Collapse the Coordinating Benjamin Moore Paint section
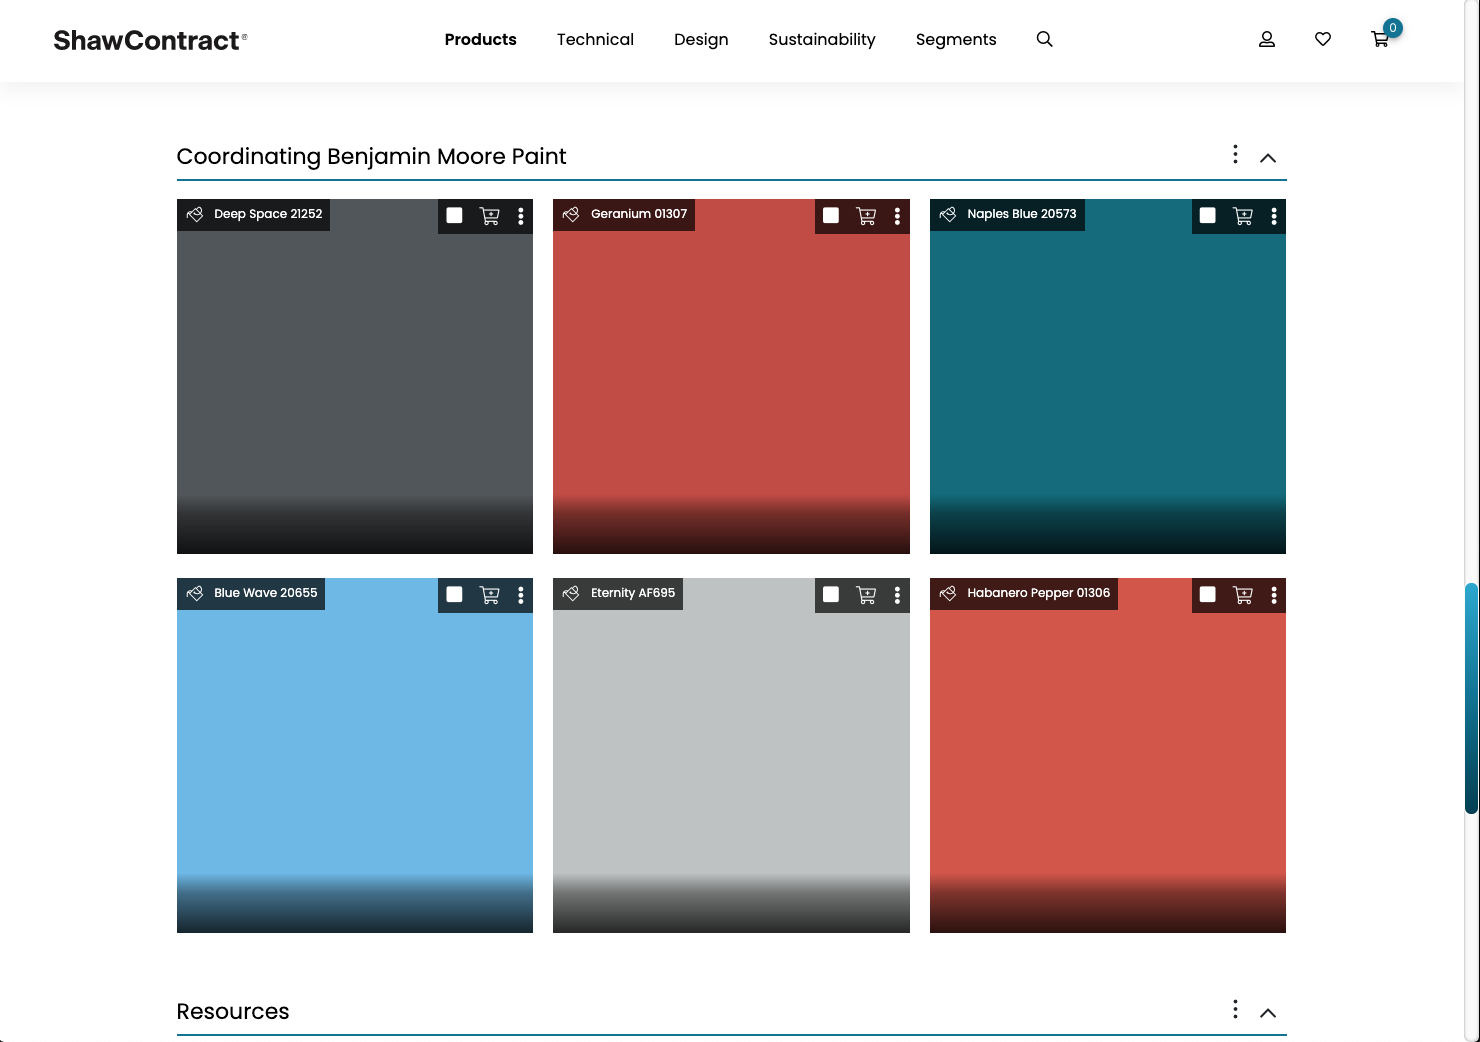 (1267, 158)
